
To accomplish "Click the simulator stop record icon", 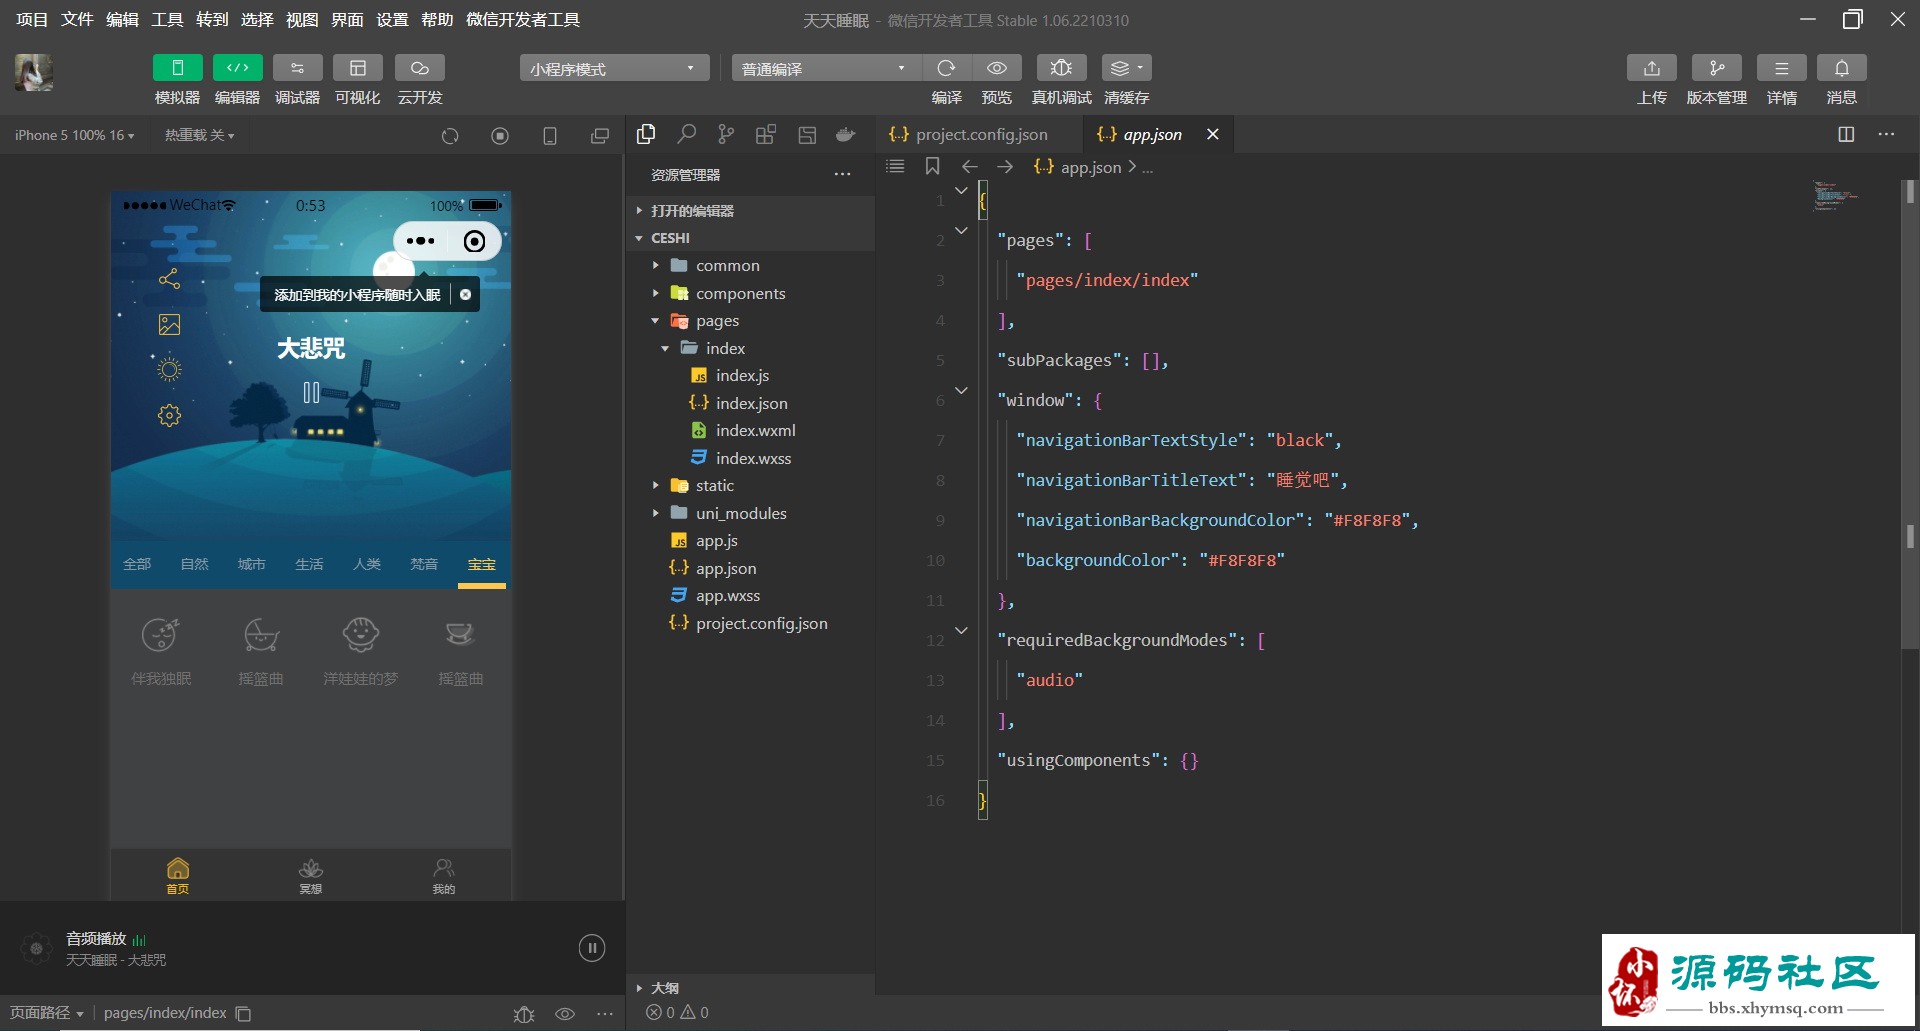I will click(x=500, y=136).
